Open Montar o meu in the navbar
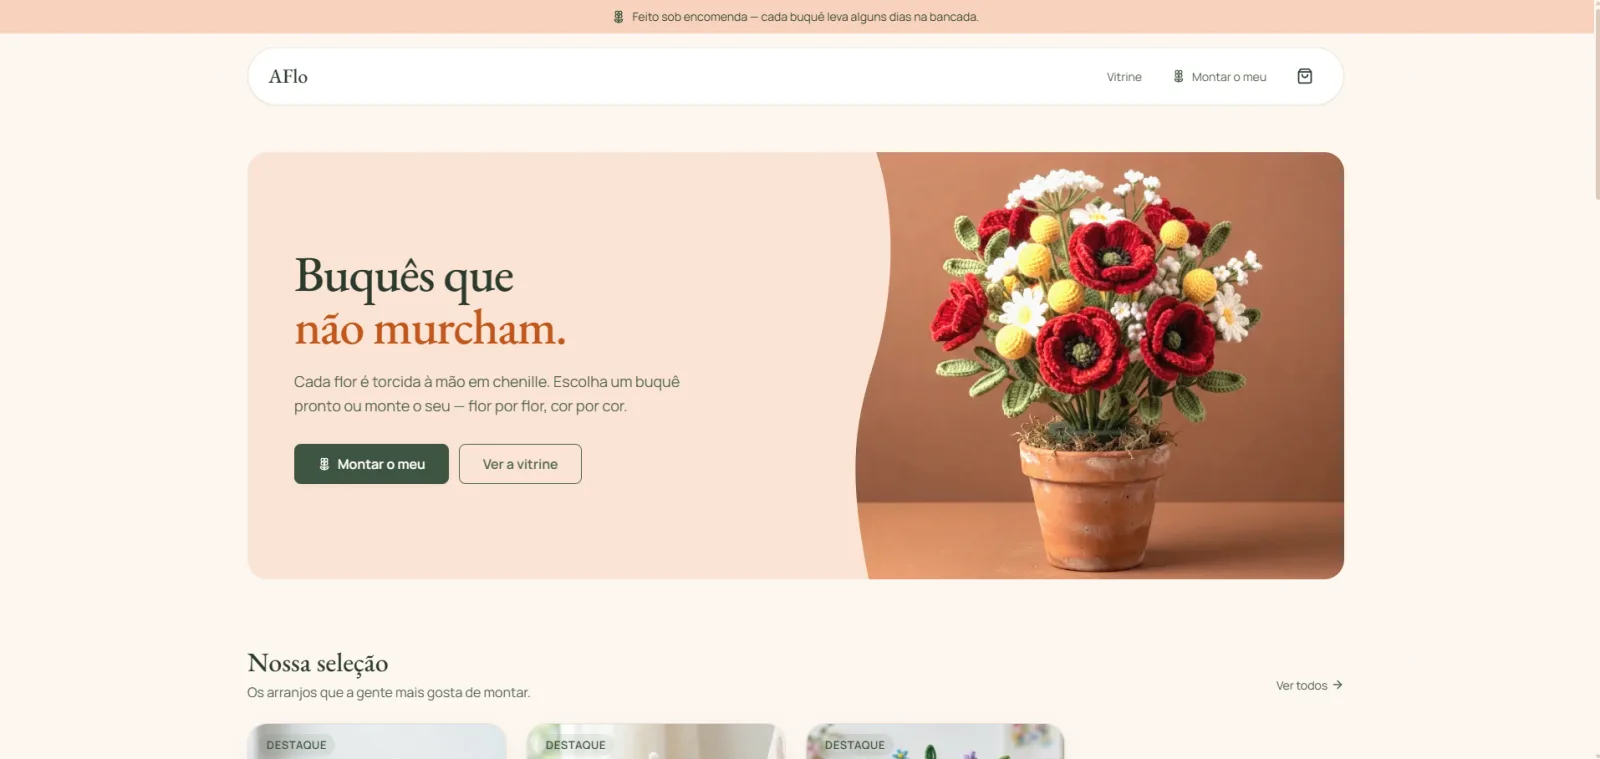This screenshot has height=759, width=1600. click(x=1219, y=77)
